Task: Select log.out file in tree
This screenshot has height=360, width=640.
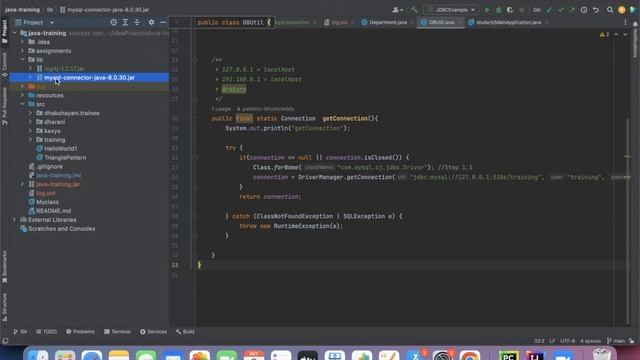Action: tap(45, 193)
